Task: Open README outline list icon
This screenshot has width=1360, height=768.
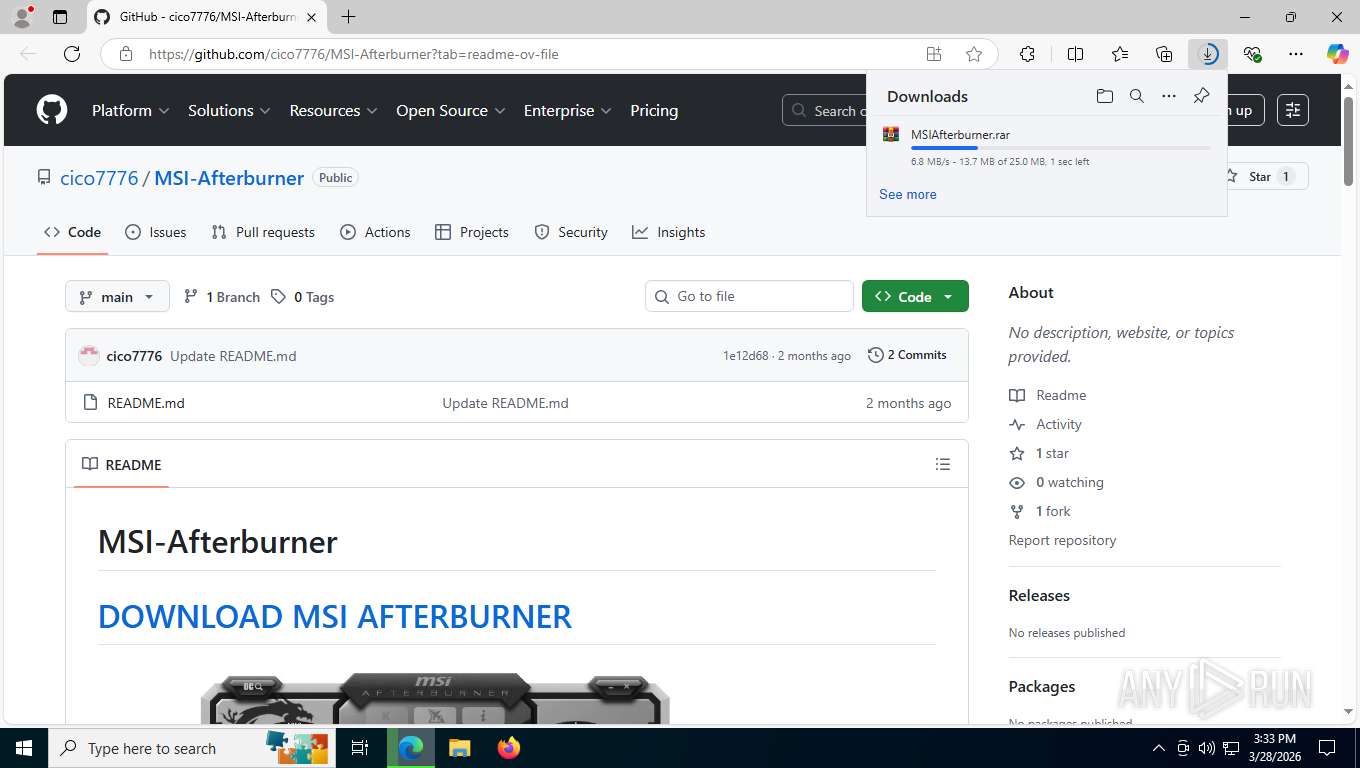Action: point(942,464)
